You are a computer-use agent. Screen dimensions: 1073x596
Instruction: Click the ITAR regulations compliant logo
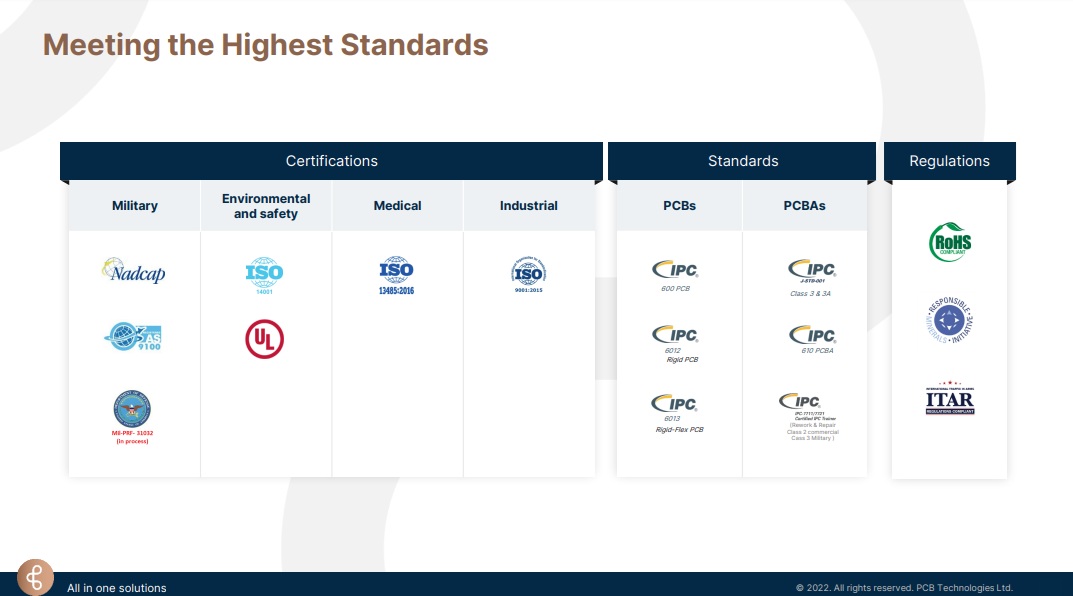[x=949, y=398]
